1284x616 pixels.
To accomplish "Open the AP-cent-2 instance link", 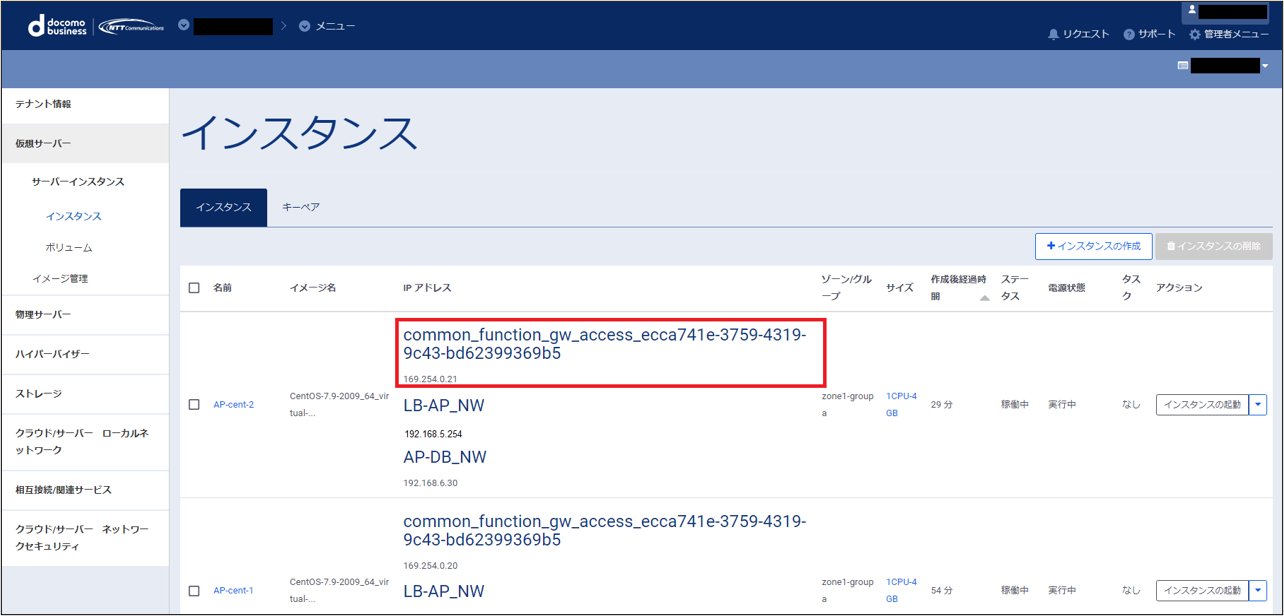I will point(233,405).
